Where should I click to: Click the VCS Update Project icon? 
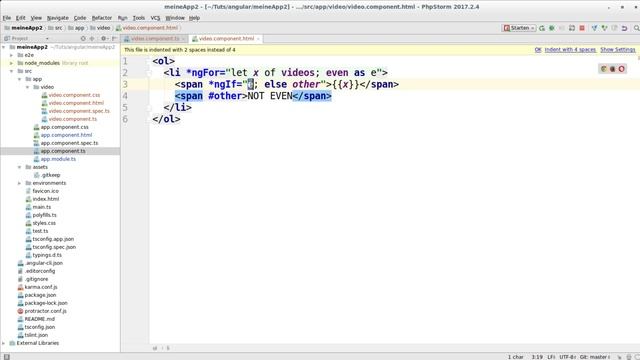tap(594, 28)
